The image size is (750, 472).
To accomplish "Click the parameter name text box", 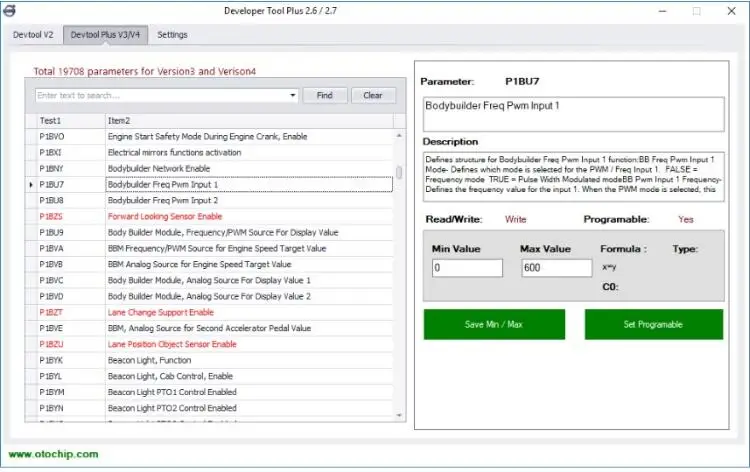I will (574, 114).
